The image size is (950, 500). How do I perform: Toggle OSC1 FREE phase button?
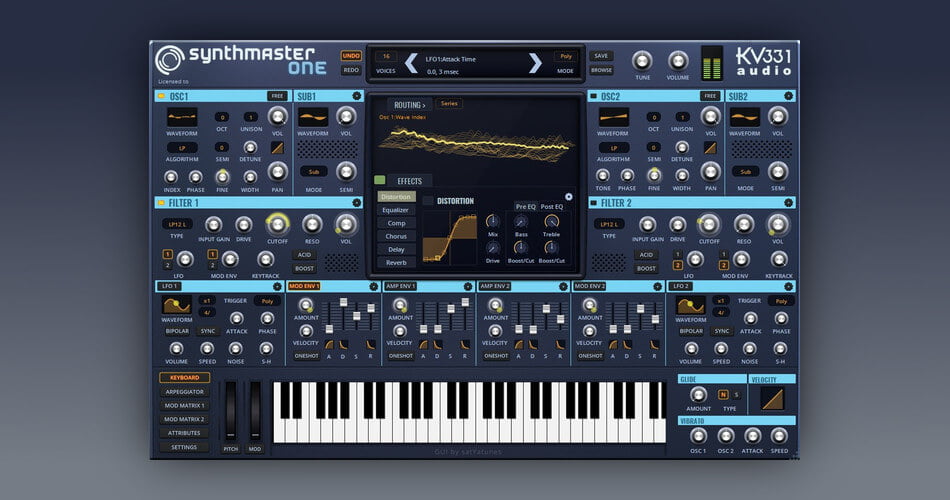tap(277, 96)
